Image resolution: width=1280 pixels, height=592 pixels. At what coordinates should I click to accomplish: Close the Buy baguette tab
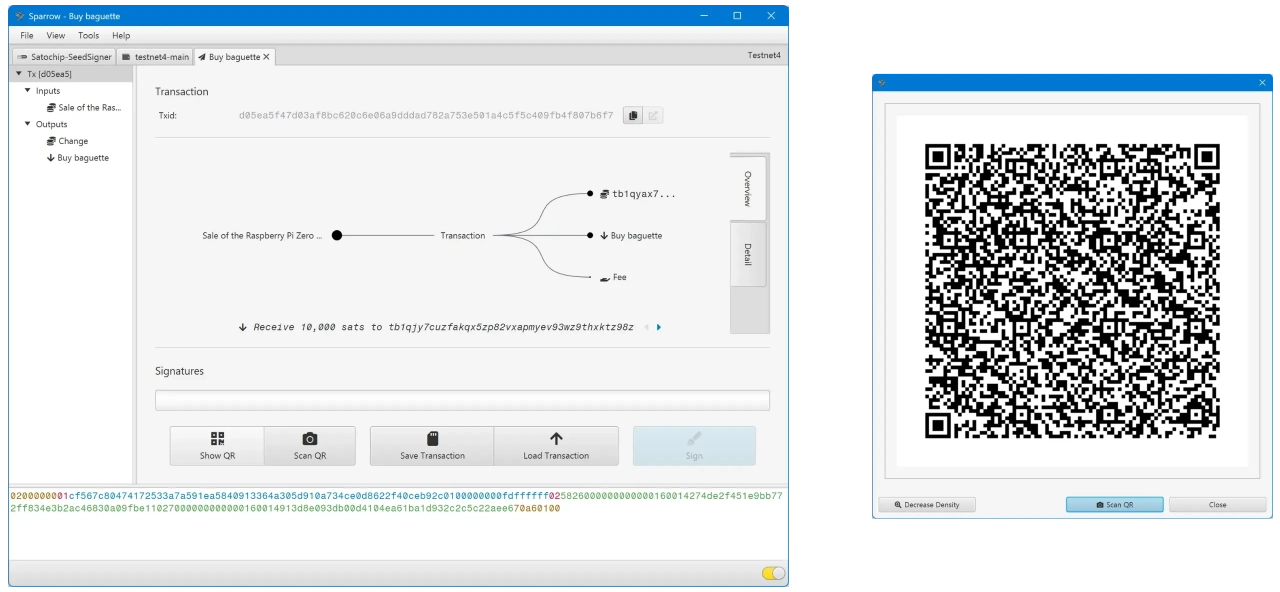pyautogui.click(x=267, y=57)
